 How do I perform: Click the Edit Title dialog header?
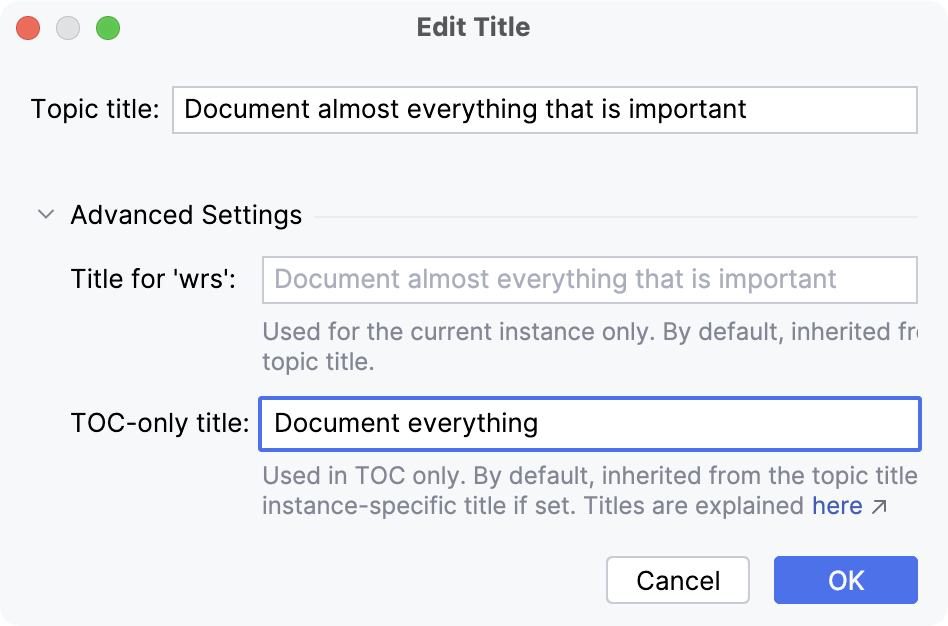[474, 27]
